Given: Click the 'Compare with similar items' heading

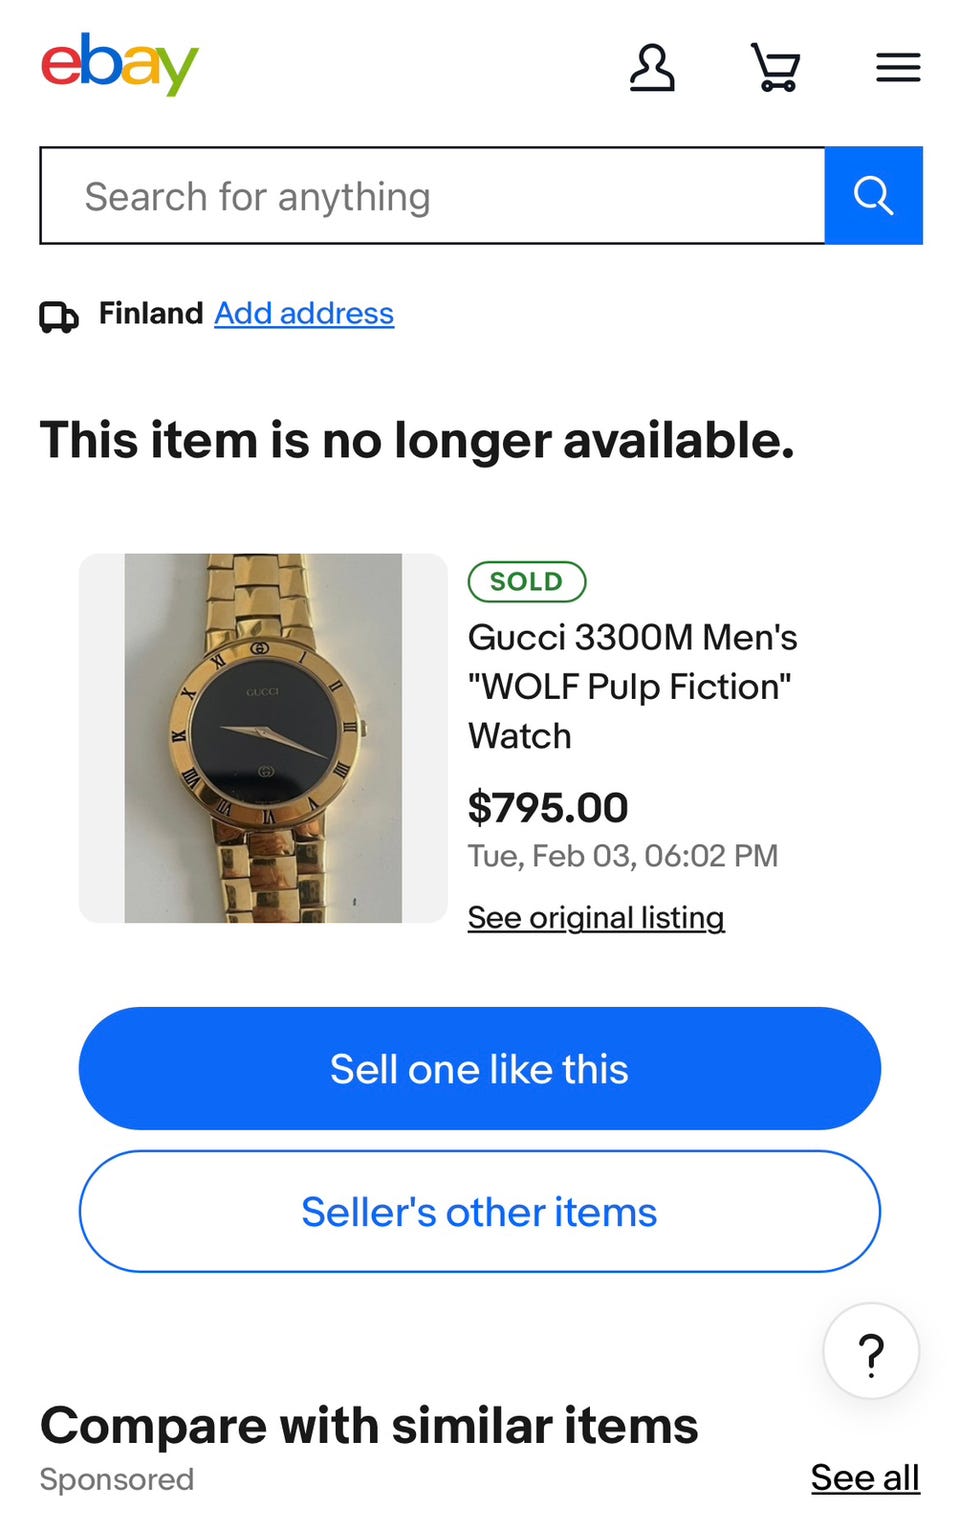Looking at the screenshot, I should tap(369, 1425).
